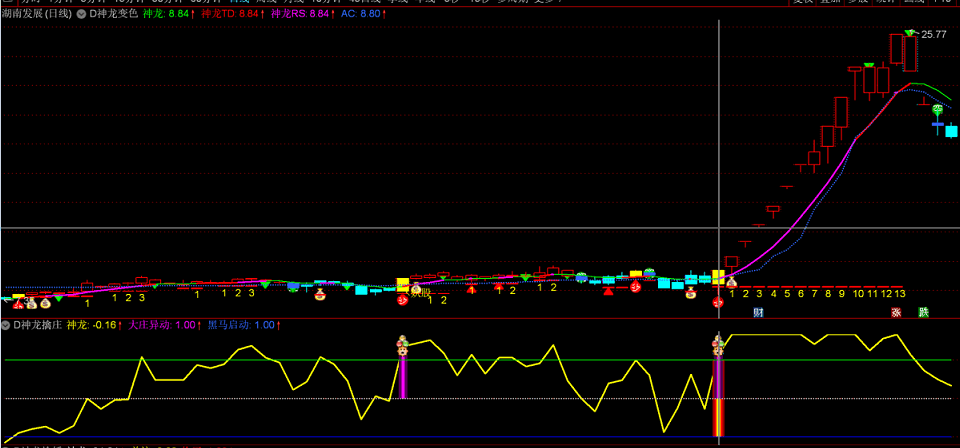Image resolution: width=960 pixels, height=448 pixels.
Task: Click the signal marker numbered 13
Action: (x=900, y=294)
